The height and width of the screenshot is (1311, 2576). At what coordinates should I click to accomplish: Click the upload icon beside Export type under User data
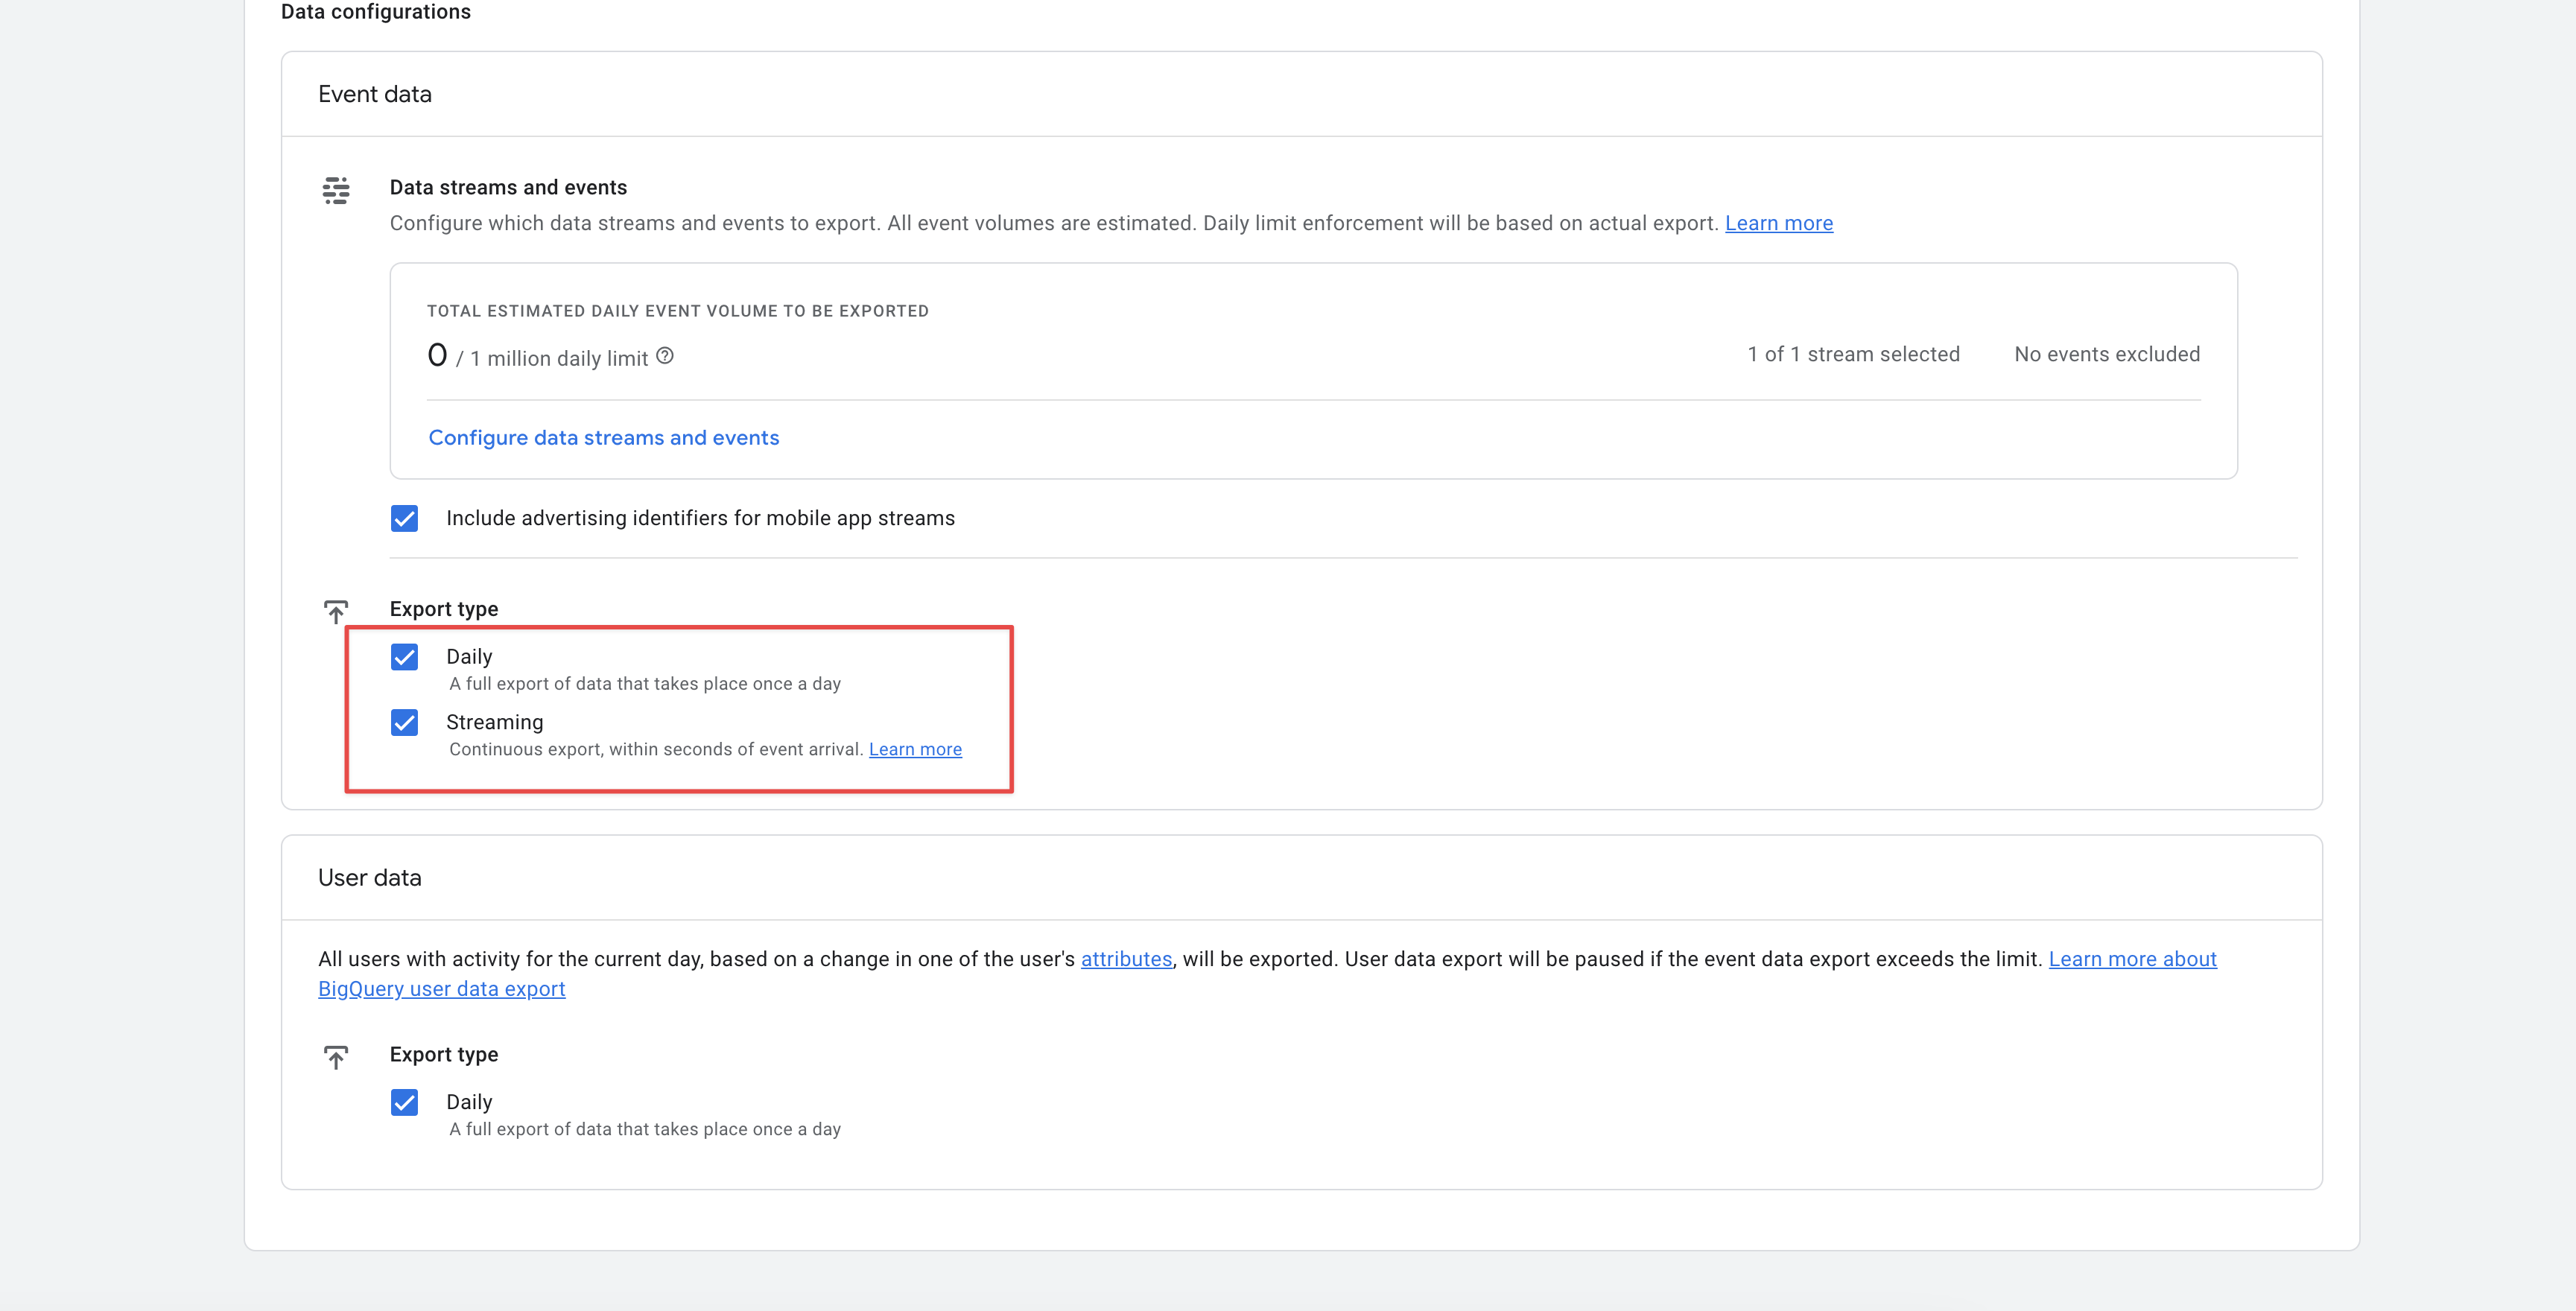[x=336, y=1057]
